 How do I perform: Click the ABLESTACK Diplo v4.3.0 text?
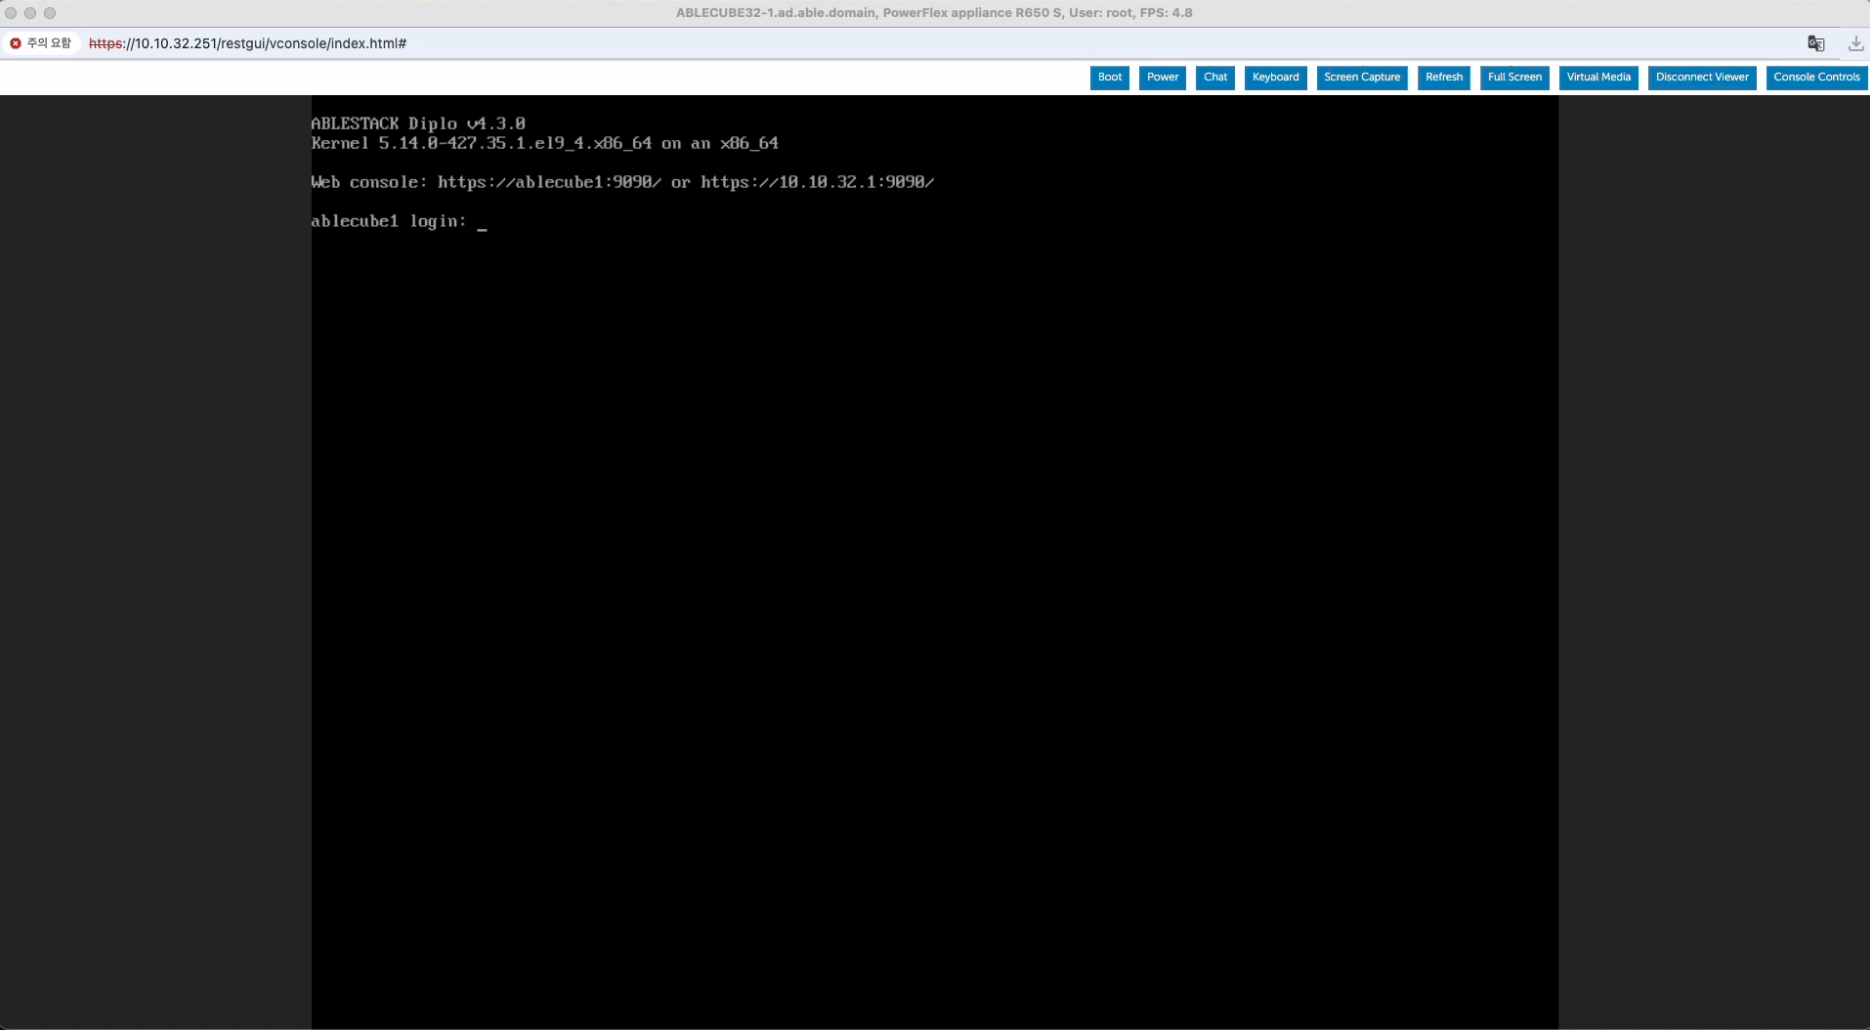(418, 124)
